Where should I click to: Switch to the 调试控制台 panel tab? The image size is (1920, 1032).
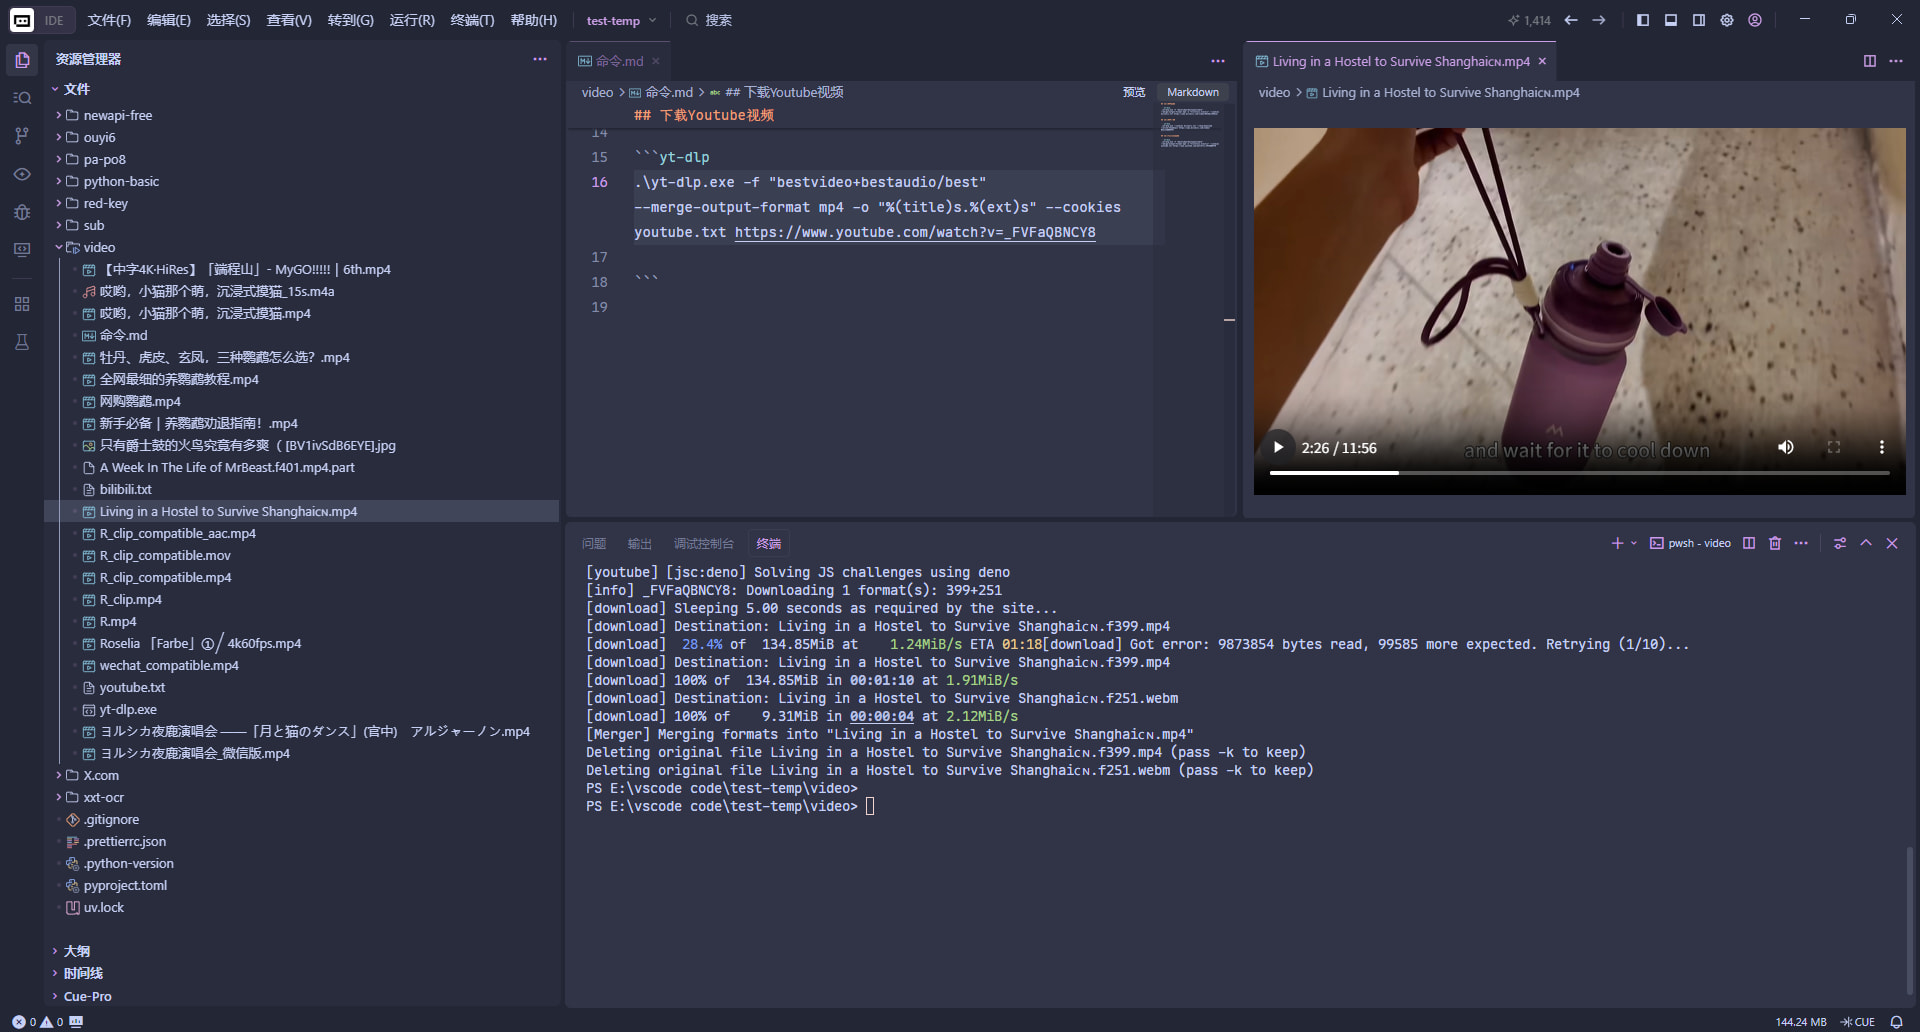704,543
